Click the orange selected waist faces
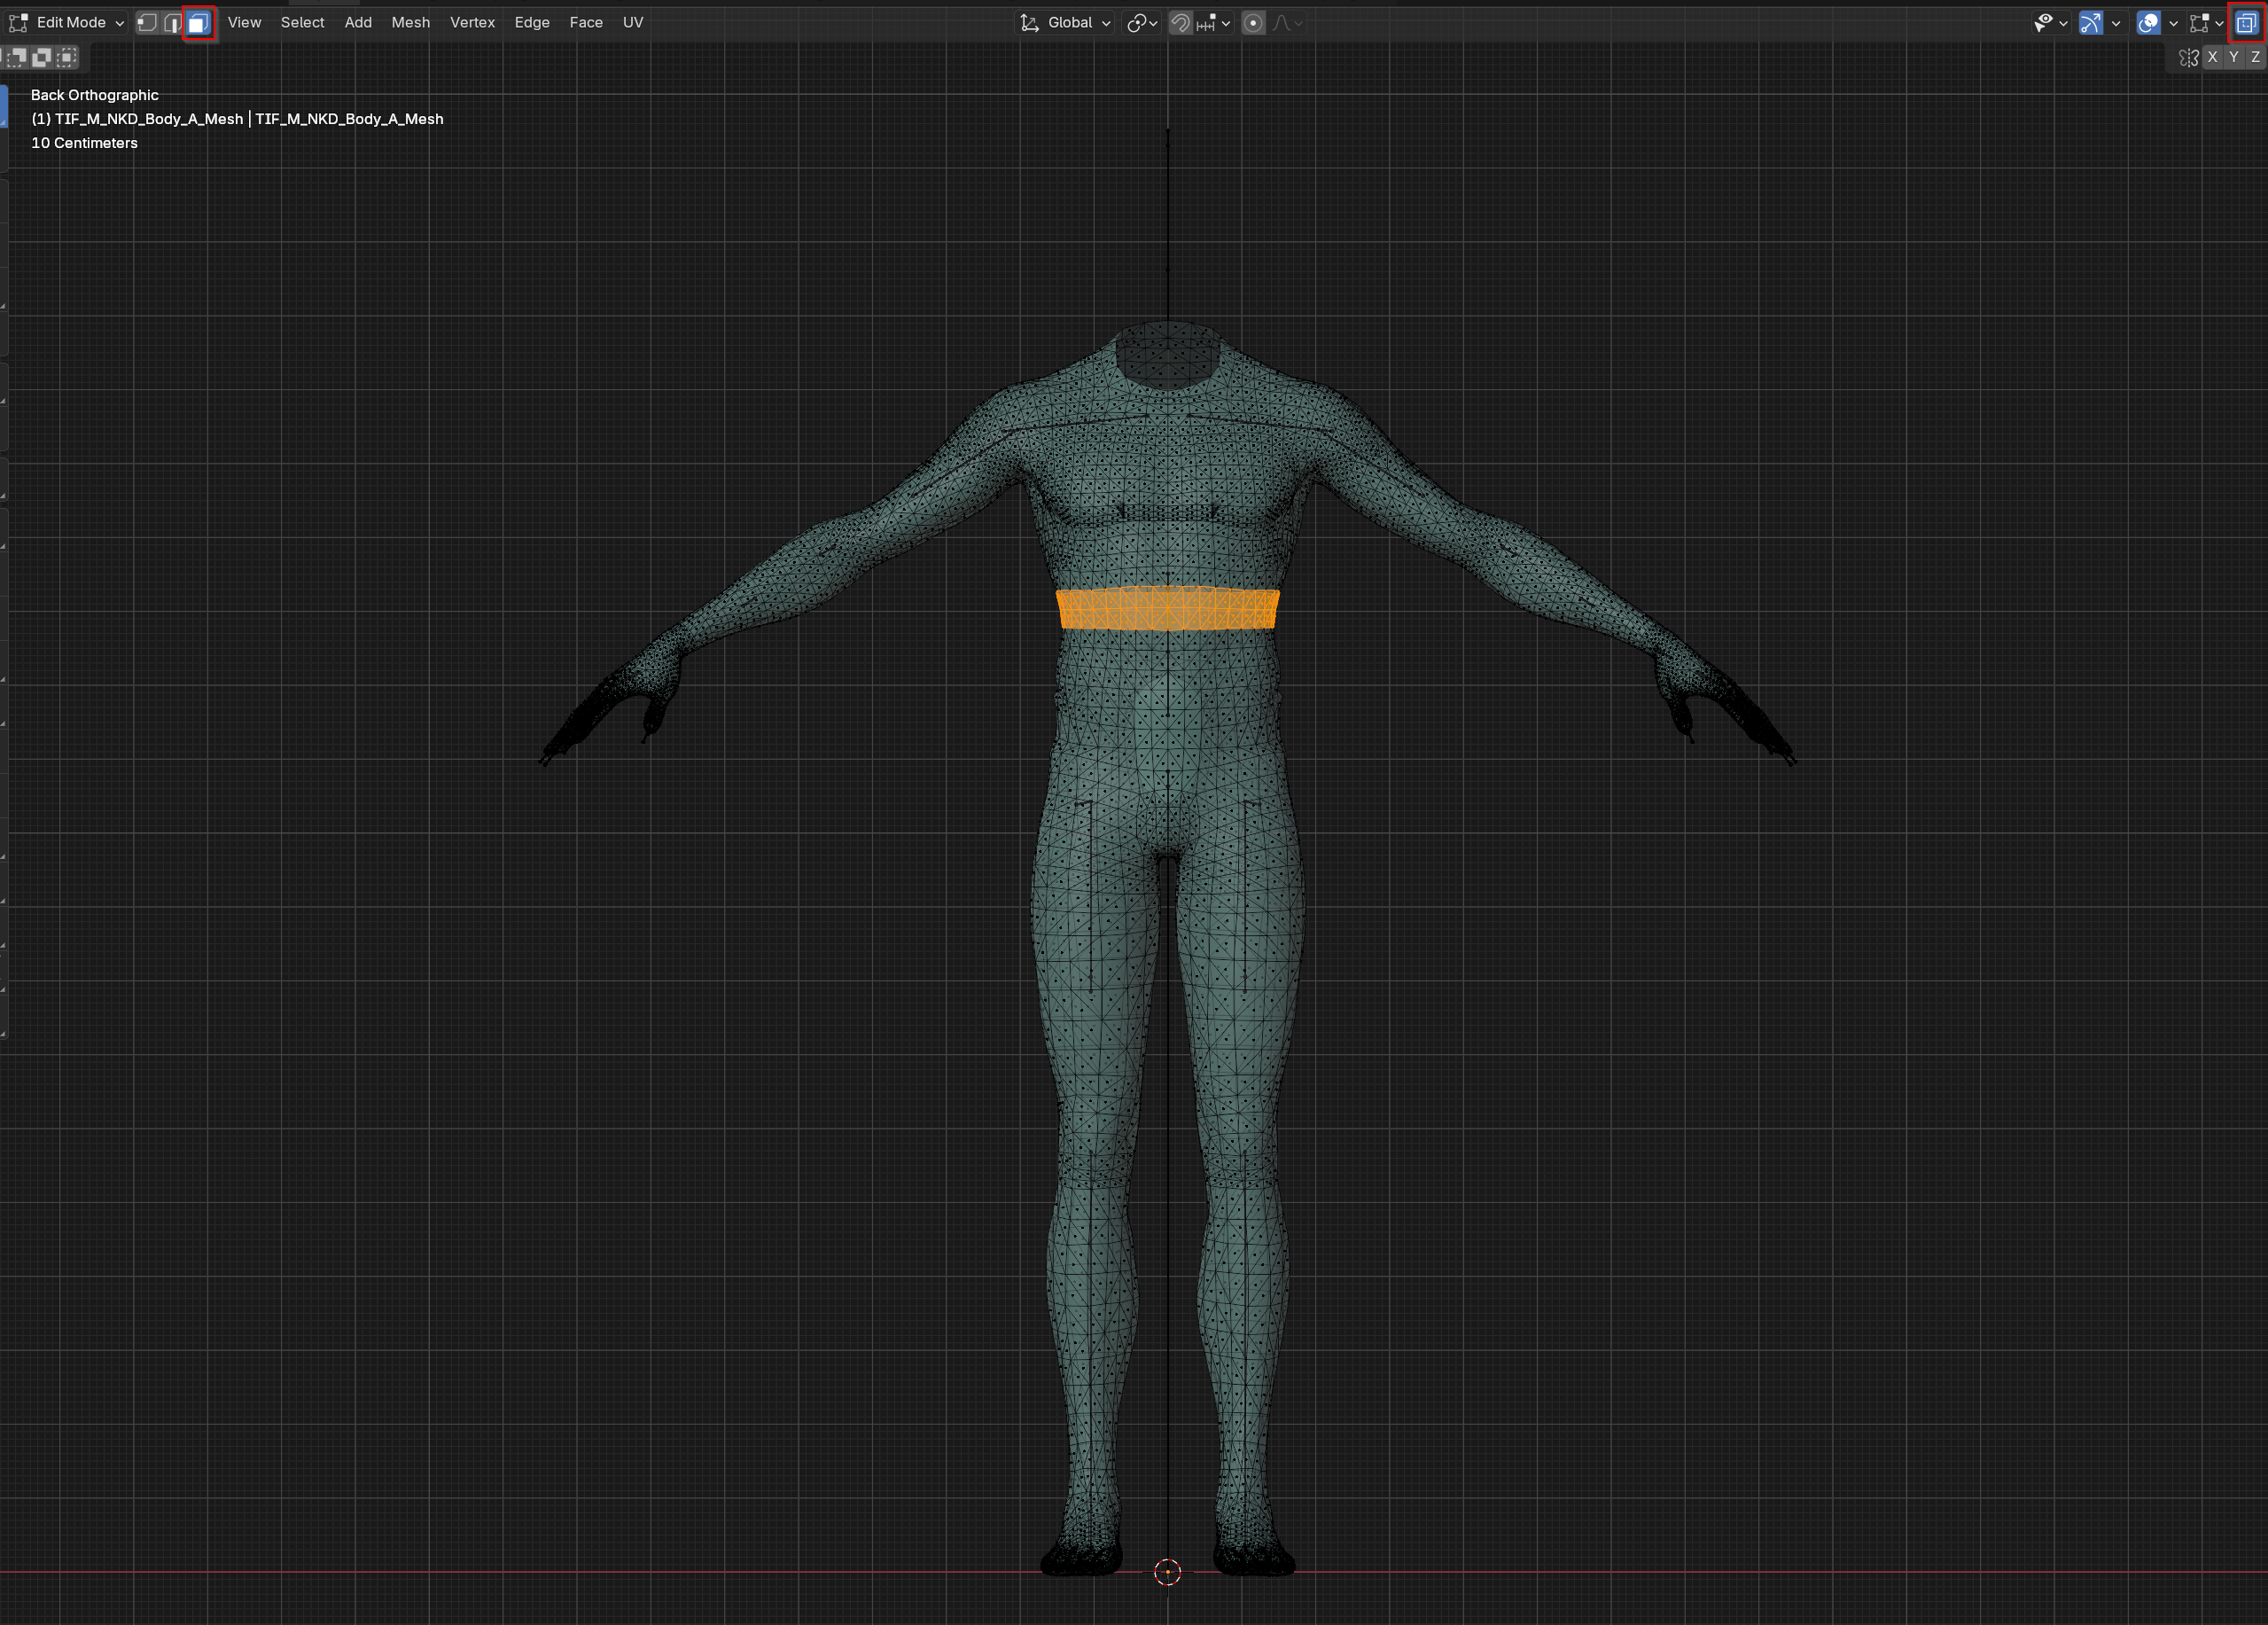This screenshot has height=1625, width=2268. click(x=1167, y=608)
